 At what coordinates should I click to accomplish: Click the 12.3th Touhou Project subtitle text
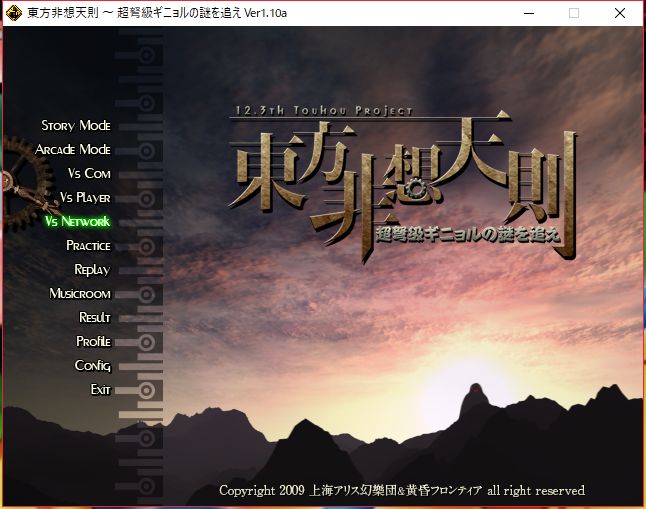pyautogui.click(x=324, y=110)
